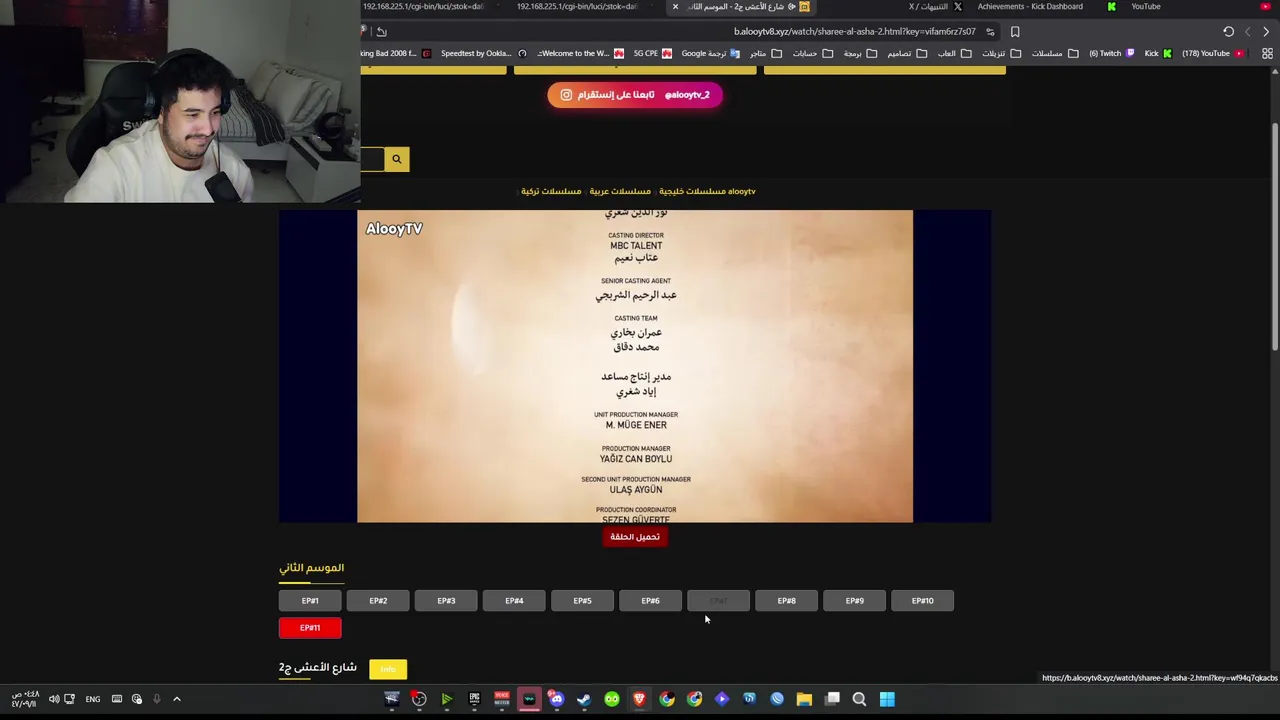The width and height of the screenshot is (1280, 720).
Task: Open the (178) YouTube bookmark
Action: 1212,54
